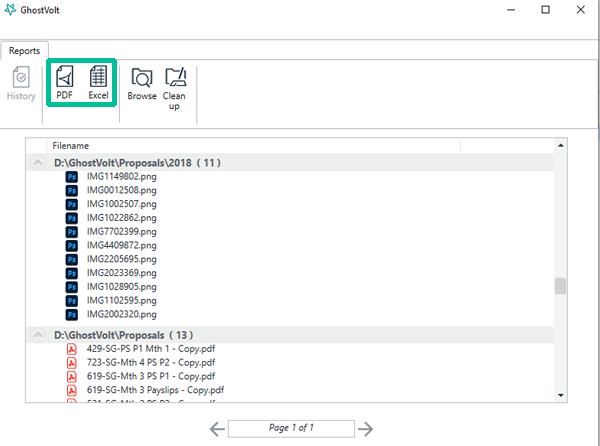Viewport: 600px width, 446px height.
Task: Select file IMG2002320.png
Action: pyautogui.click(x=122, y=314)
